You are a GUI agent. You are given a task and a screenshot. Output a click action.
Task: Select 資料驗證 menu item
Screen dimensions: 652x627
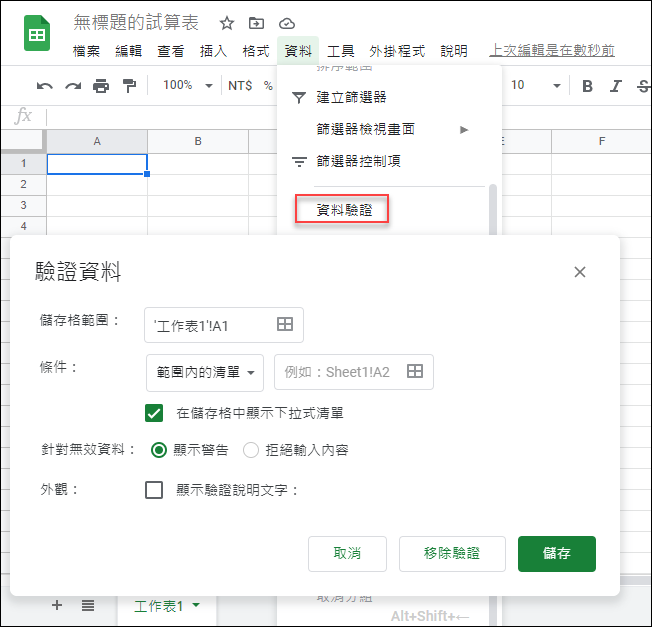coord(344,210)
